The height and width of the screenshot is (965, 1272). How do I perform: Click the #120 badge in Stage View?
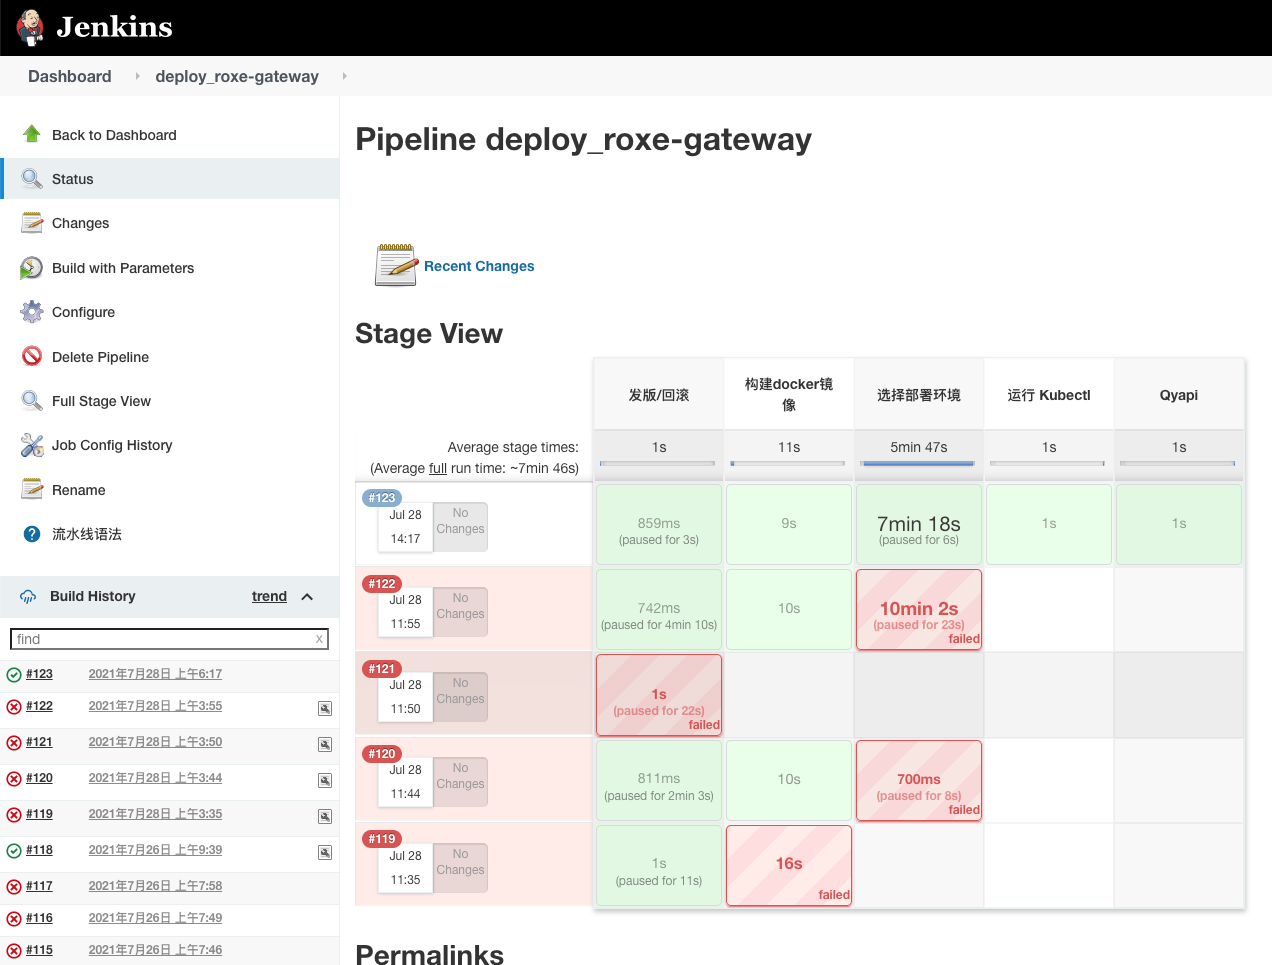click(382, 754)
